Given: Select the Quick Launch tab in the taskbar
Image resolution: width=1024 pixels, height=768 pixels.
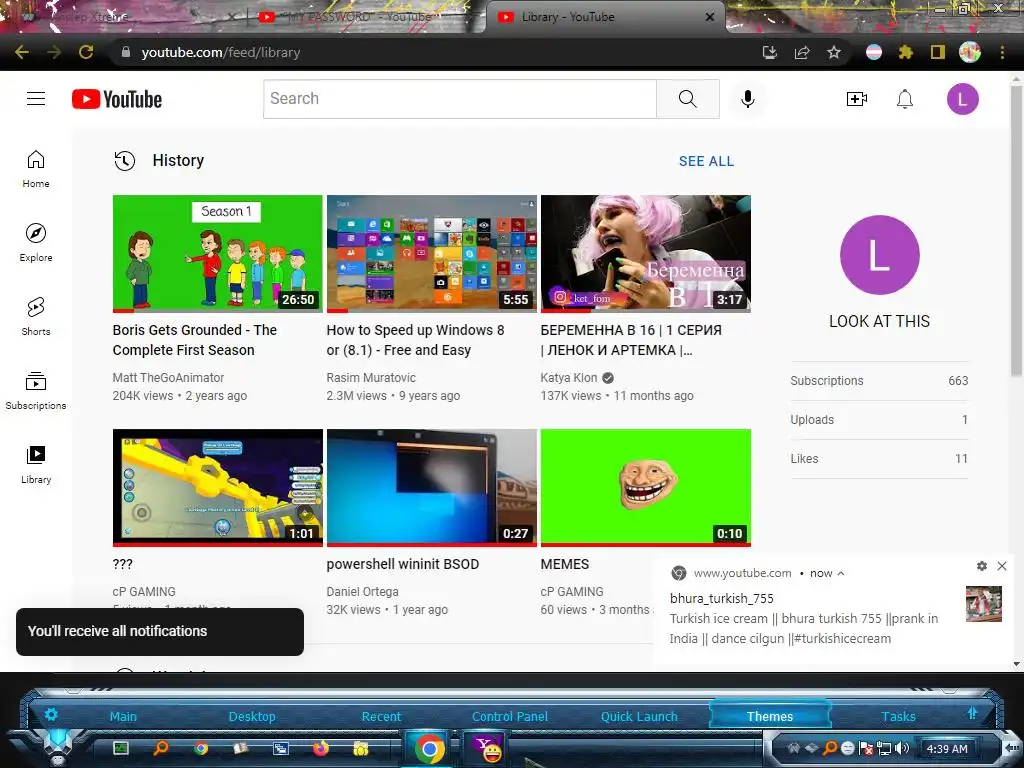Looking at the screenshot, I should coord(639,716).
